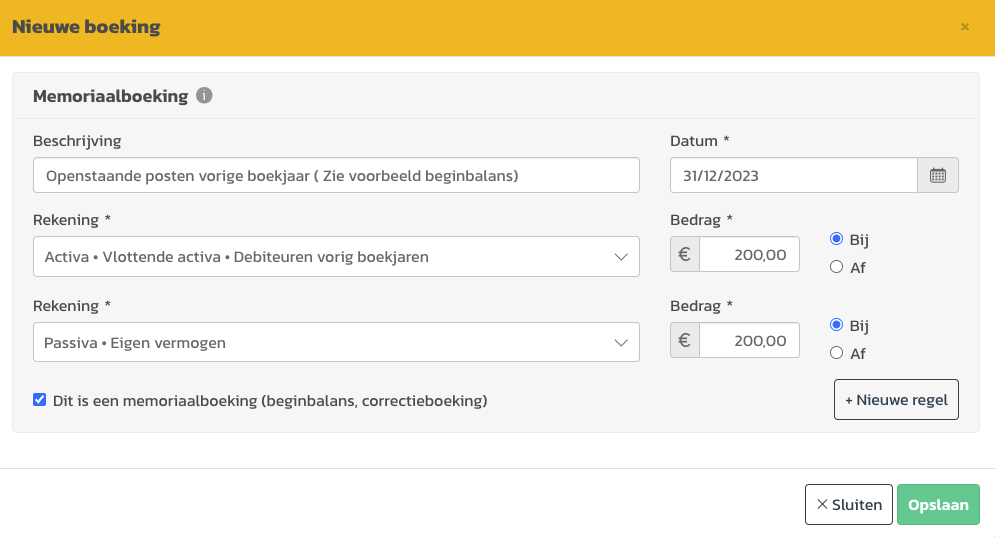Select Bij for the Eigen vermogen row
The image size is (995, 537).
[x=836, y=325]
